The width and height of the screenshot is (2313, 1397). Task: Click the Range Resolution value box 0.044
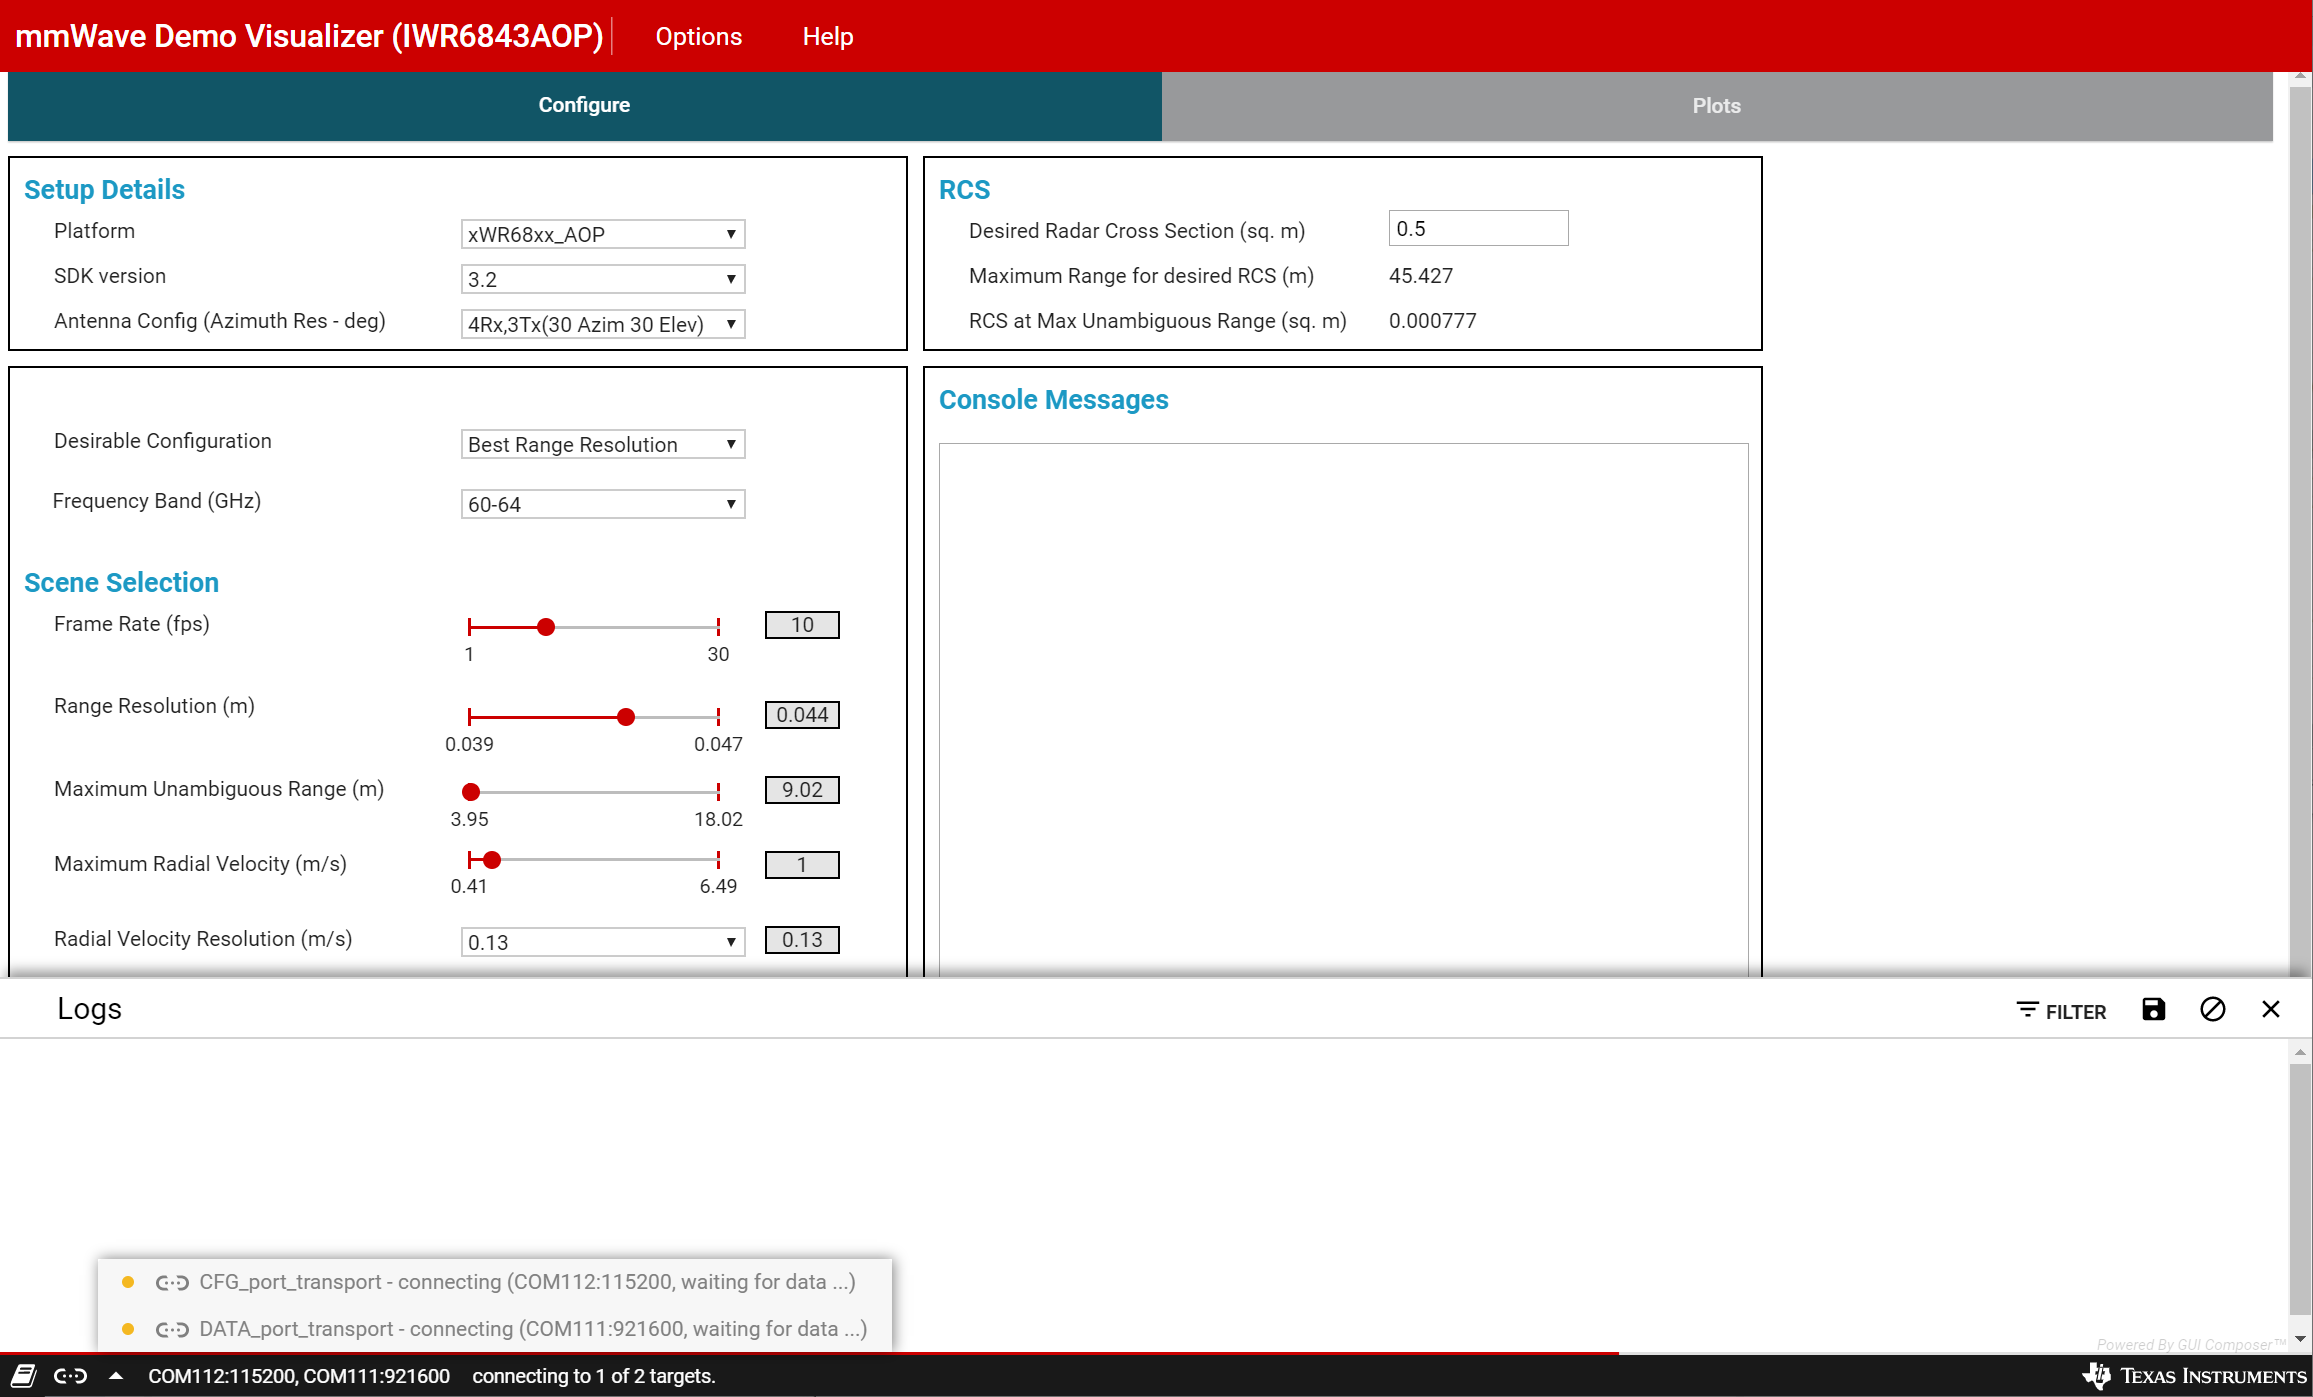pos(802,715)
